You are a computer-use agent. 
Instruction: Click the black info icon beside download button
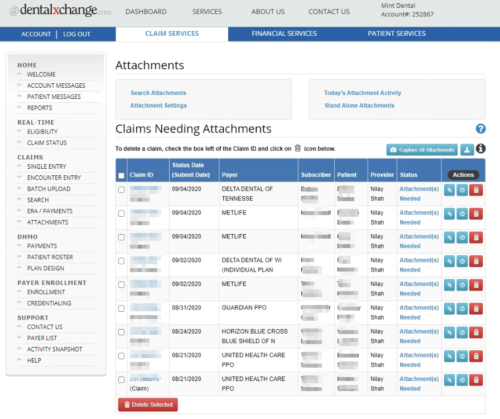(480, 149)
